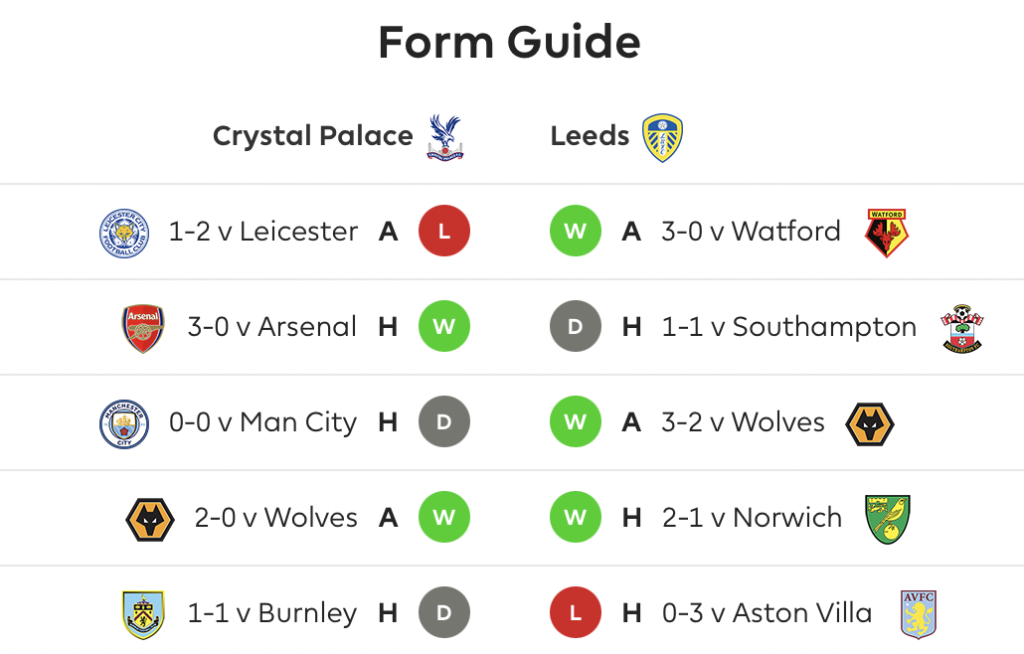Select the grey D result beside Southampton
1024x654 pixels.
tap(575, 326)
